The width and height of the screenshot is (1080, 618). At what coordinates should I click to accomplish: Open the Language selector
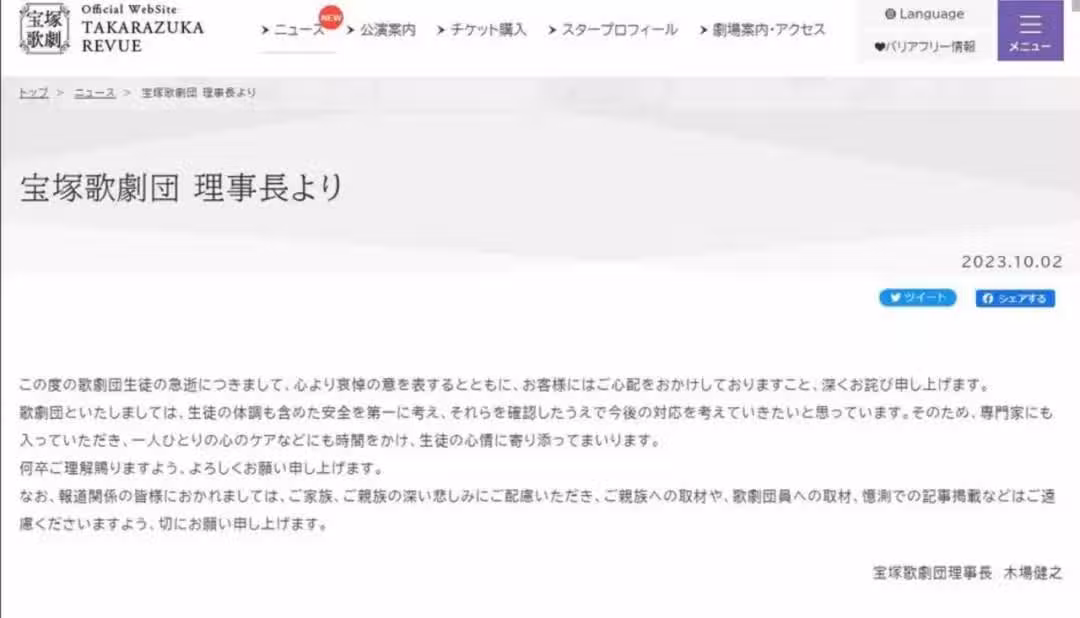tap(924, 14)
